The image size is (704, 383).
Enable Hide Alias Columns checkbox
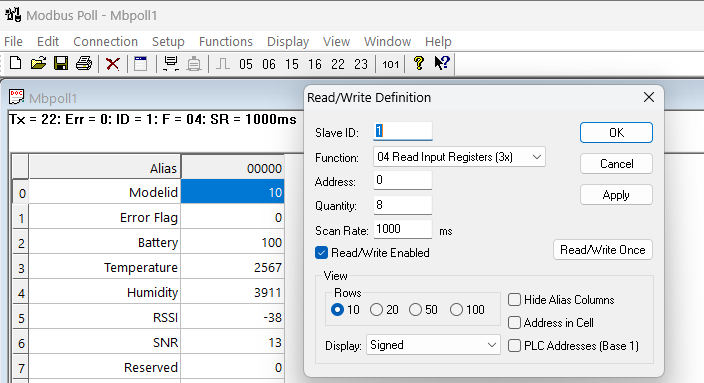[x=515, y=299]
